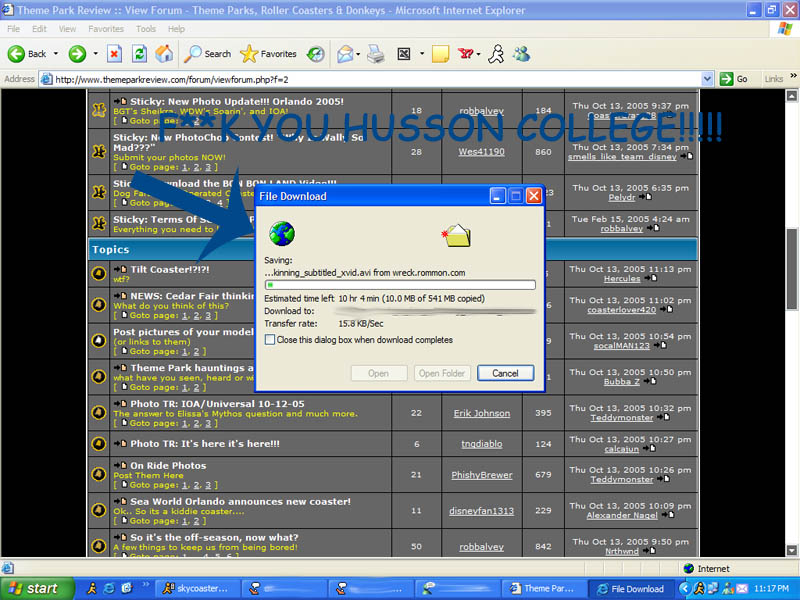
Task: Open the Tools menu
Action: (x=146, y=29)
